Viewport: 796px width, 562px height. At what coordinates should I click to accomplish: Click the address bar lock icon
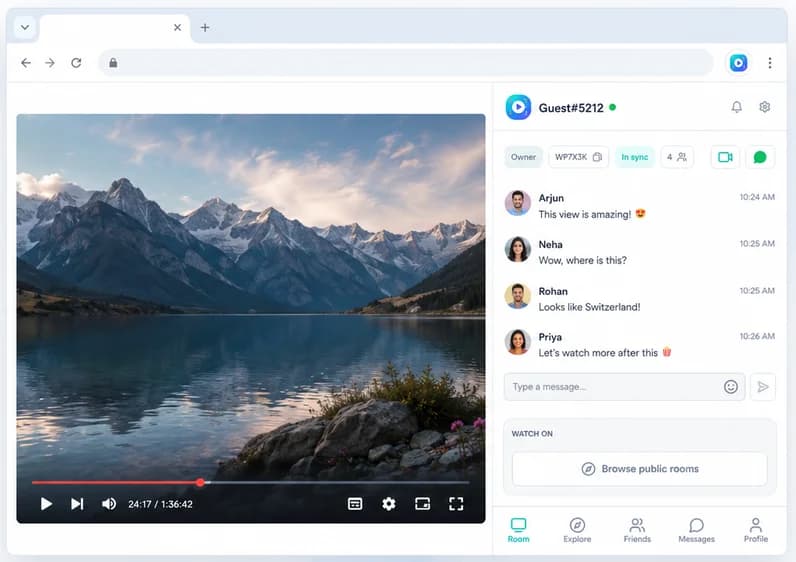pyautogui.click(x=113, y=62)
